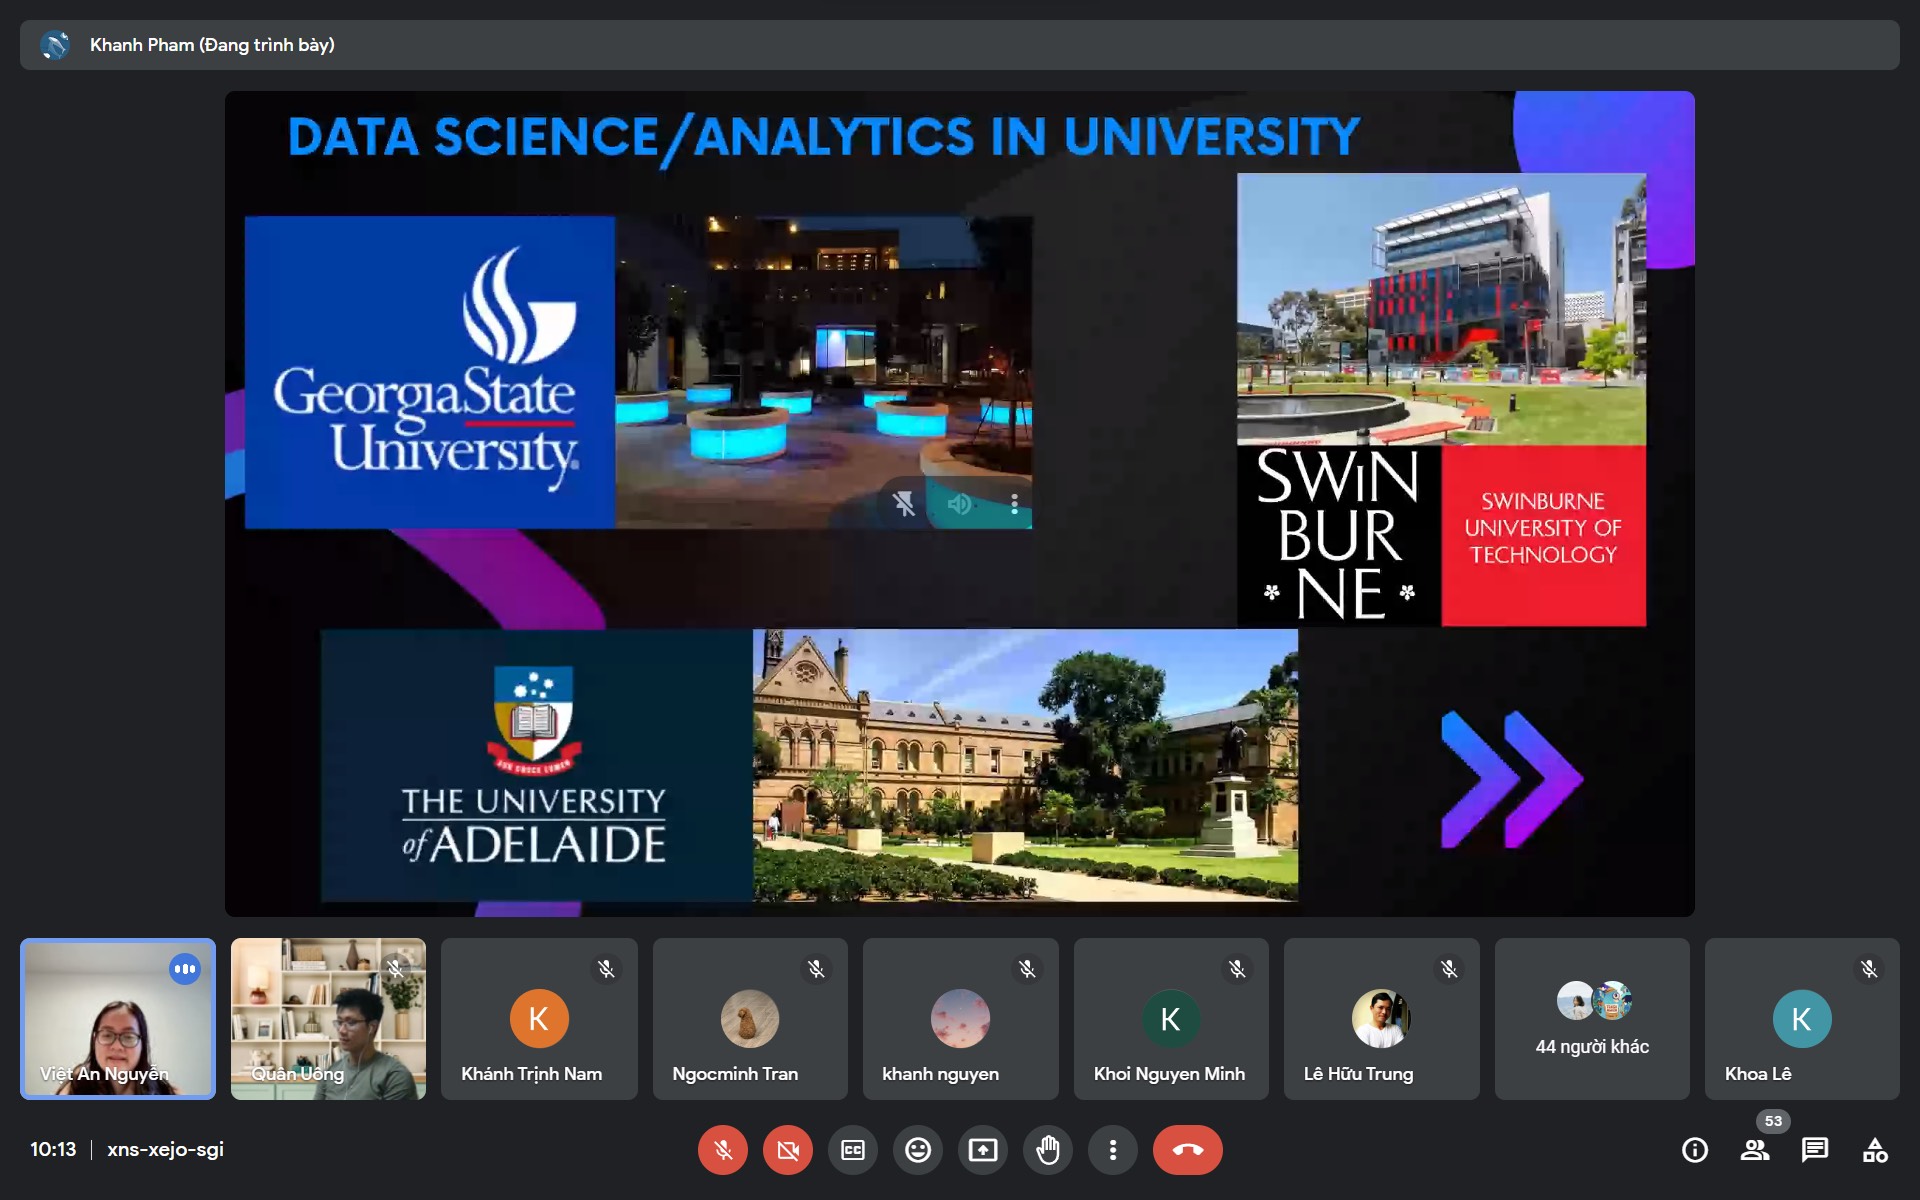Click the muted mic icon on Ngocminh Tran
This screenshot has width=1920, height=1200.
point(816,969)
